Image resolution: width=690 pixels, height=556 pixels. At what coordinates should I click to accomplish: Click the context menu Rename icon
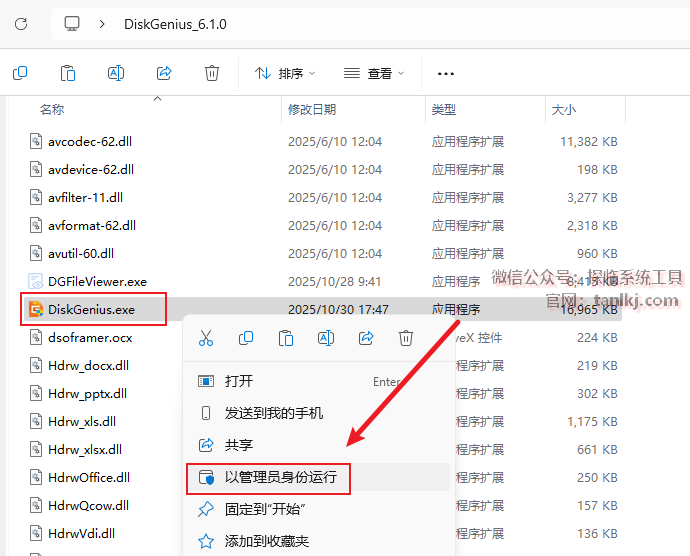pyautogui.click(x=326, y=338)
